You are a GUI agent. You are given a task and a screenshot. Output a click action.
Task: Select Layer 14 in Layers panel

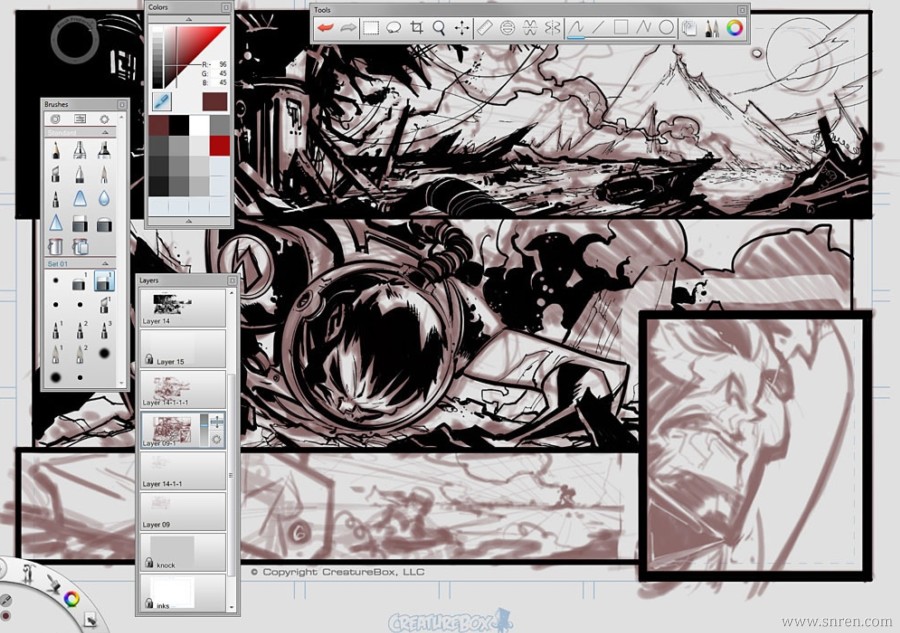tap(183, 308)
